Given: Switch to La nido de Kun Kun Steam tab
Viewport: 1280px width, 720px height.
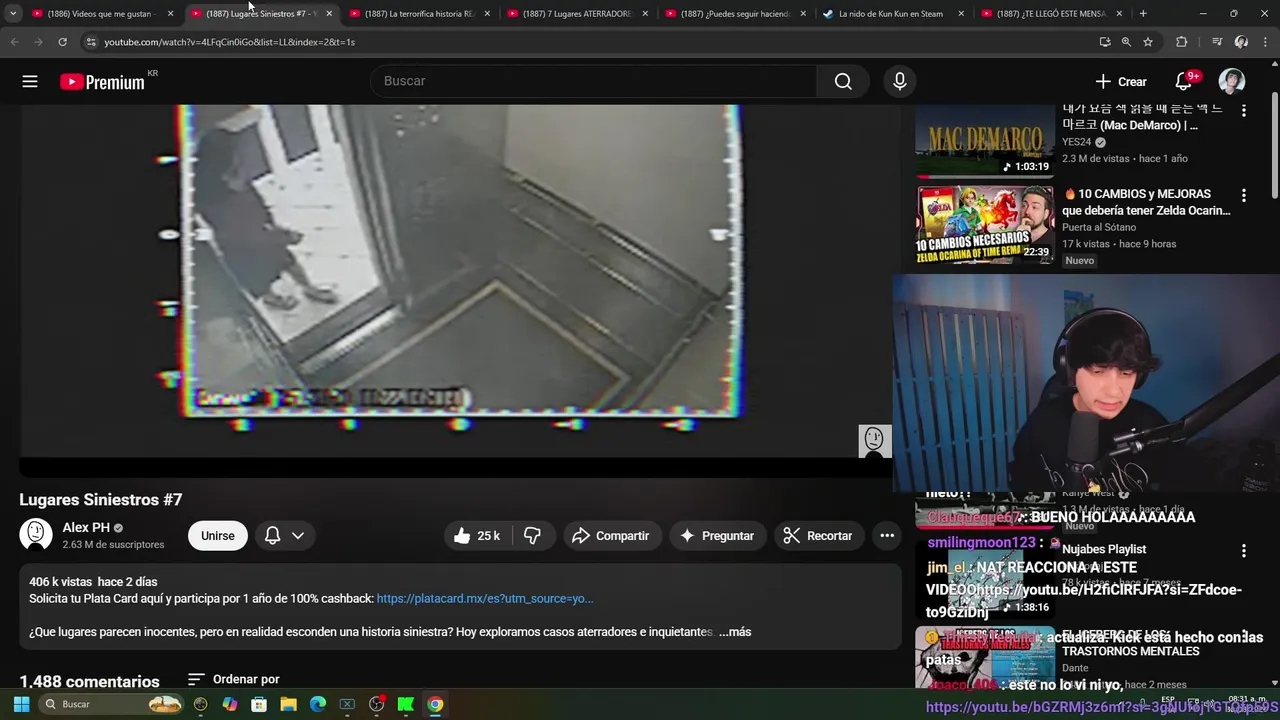Looking at the screenshot, I should pyautogui.click(x=894, y=14).
